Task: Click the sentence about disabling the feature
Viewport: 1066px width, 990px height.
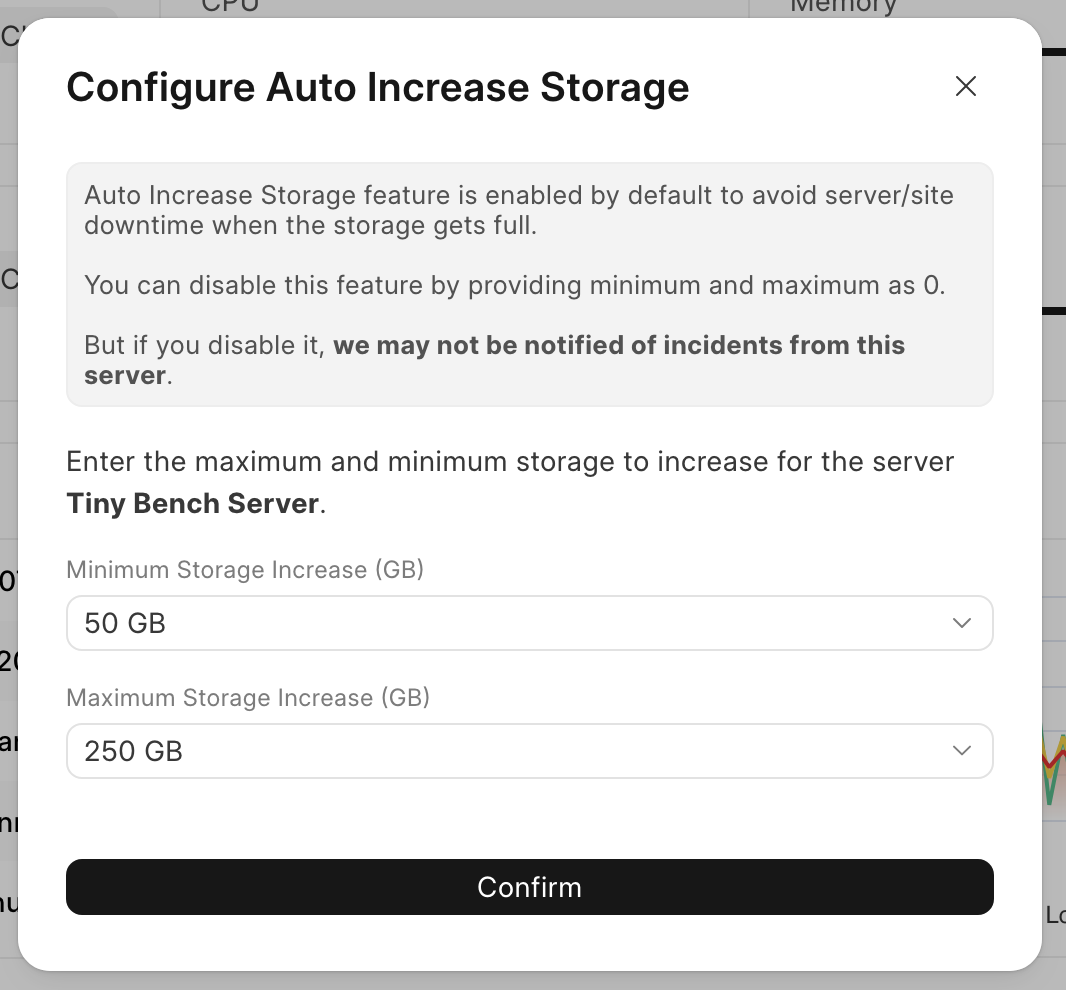Action: point(514,285)
